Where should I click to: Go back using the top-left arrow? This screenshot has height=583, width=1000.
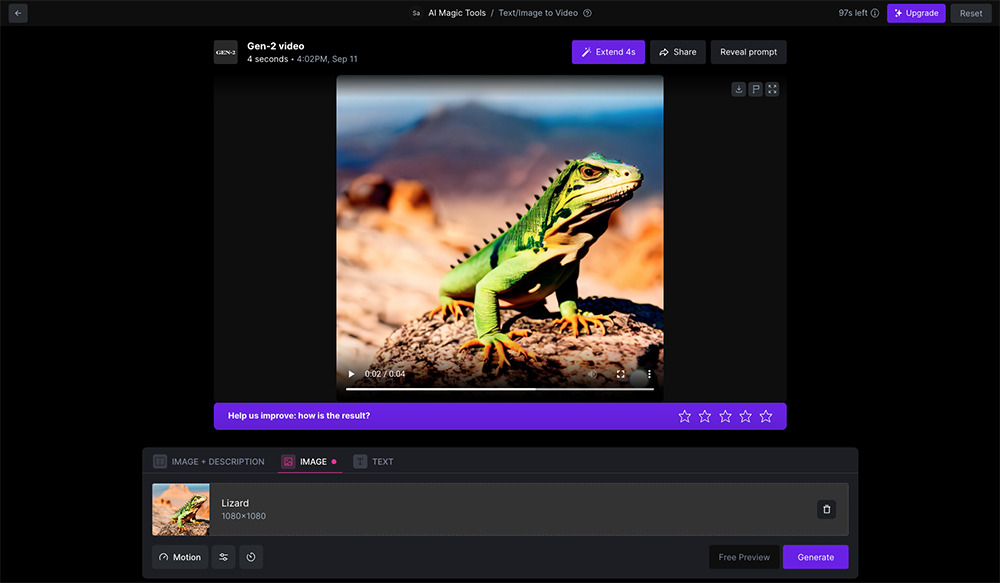click(x=18, y=13)
